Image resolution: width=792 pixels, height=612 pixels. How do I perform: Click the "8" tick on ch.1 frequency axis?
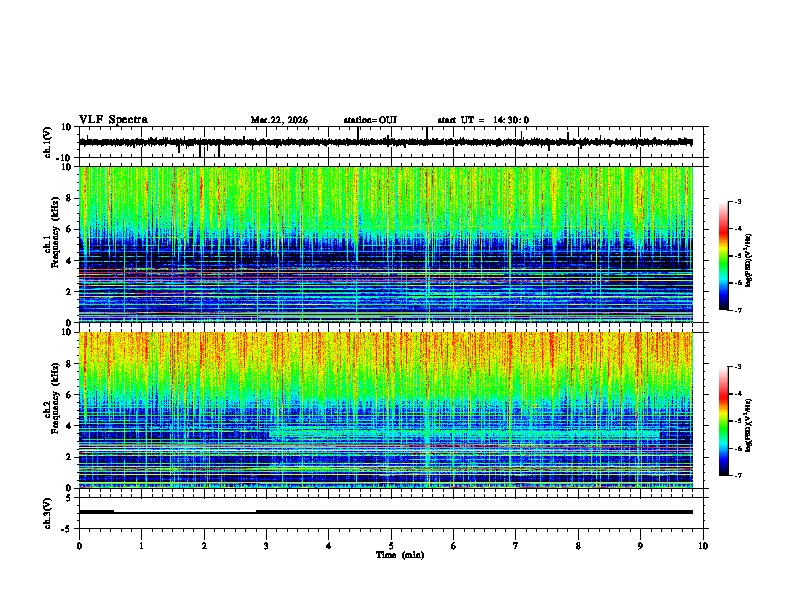[69, 198]
